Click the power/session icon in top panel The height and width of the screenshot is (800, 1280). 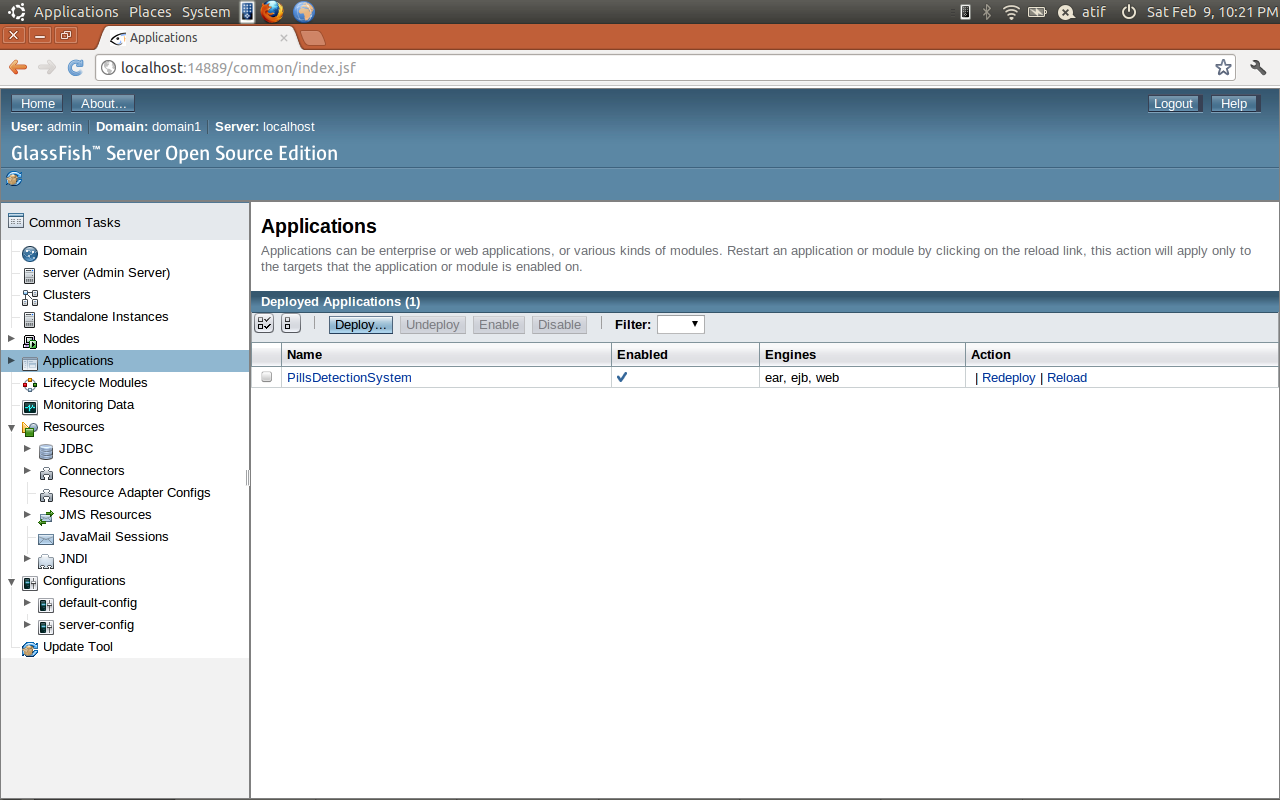(1129, 12)
